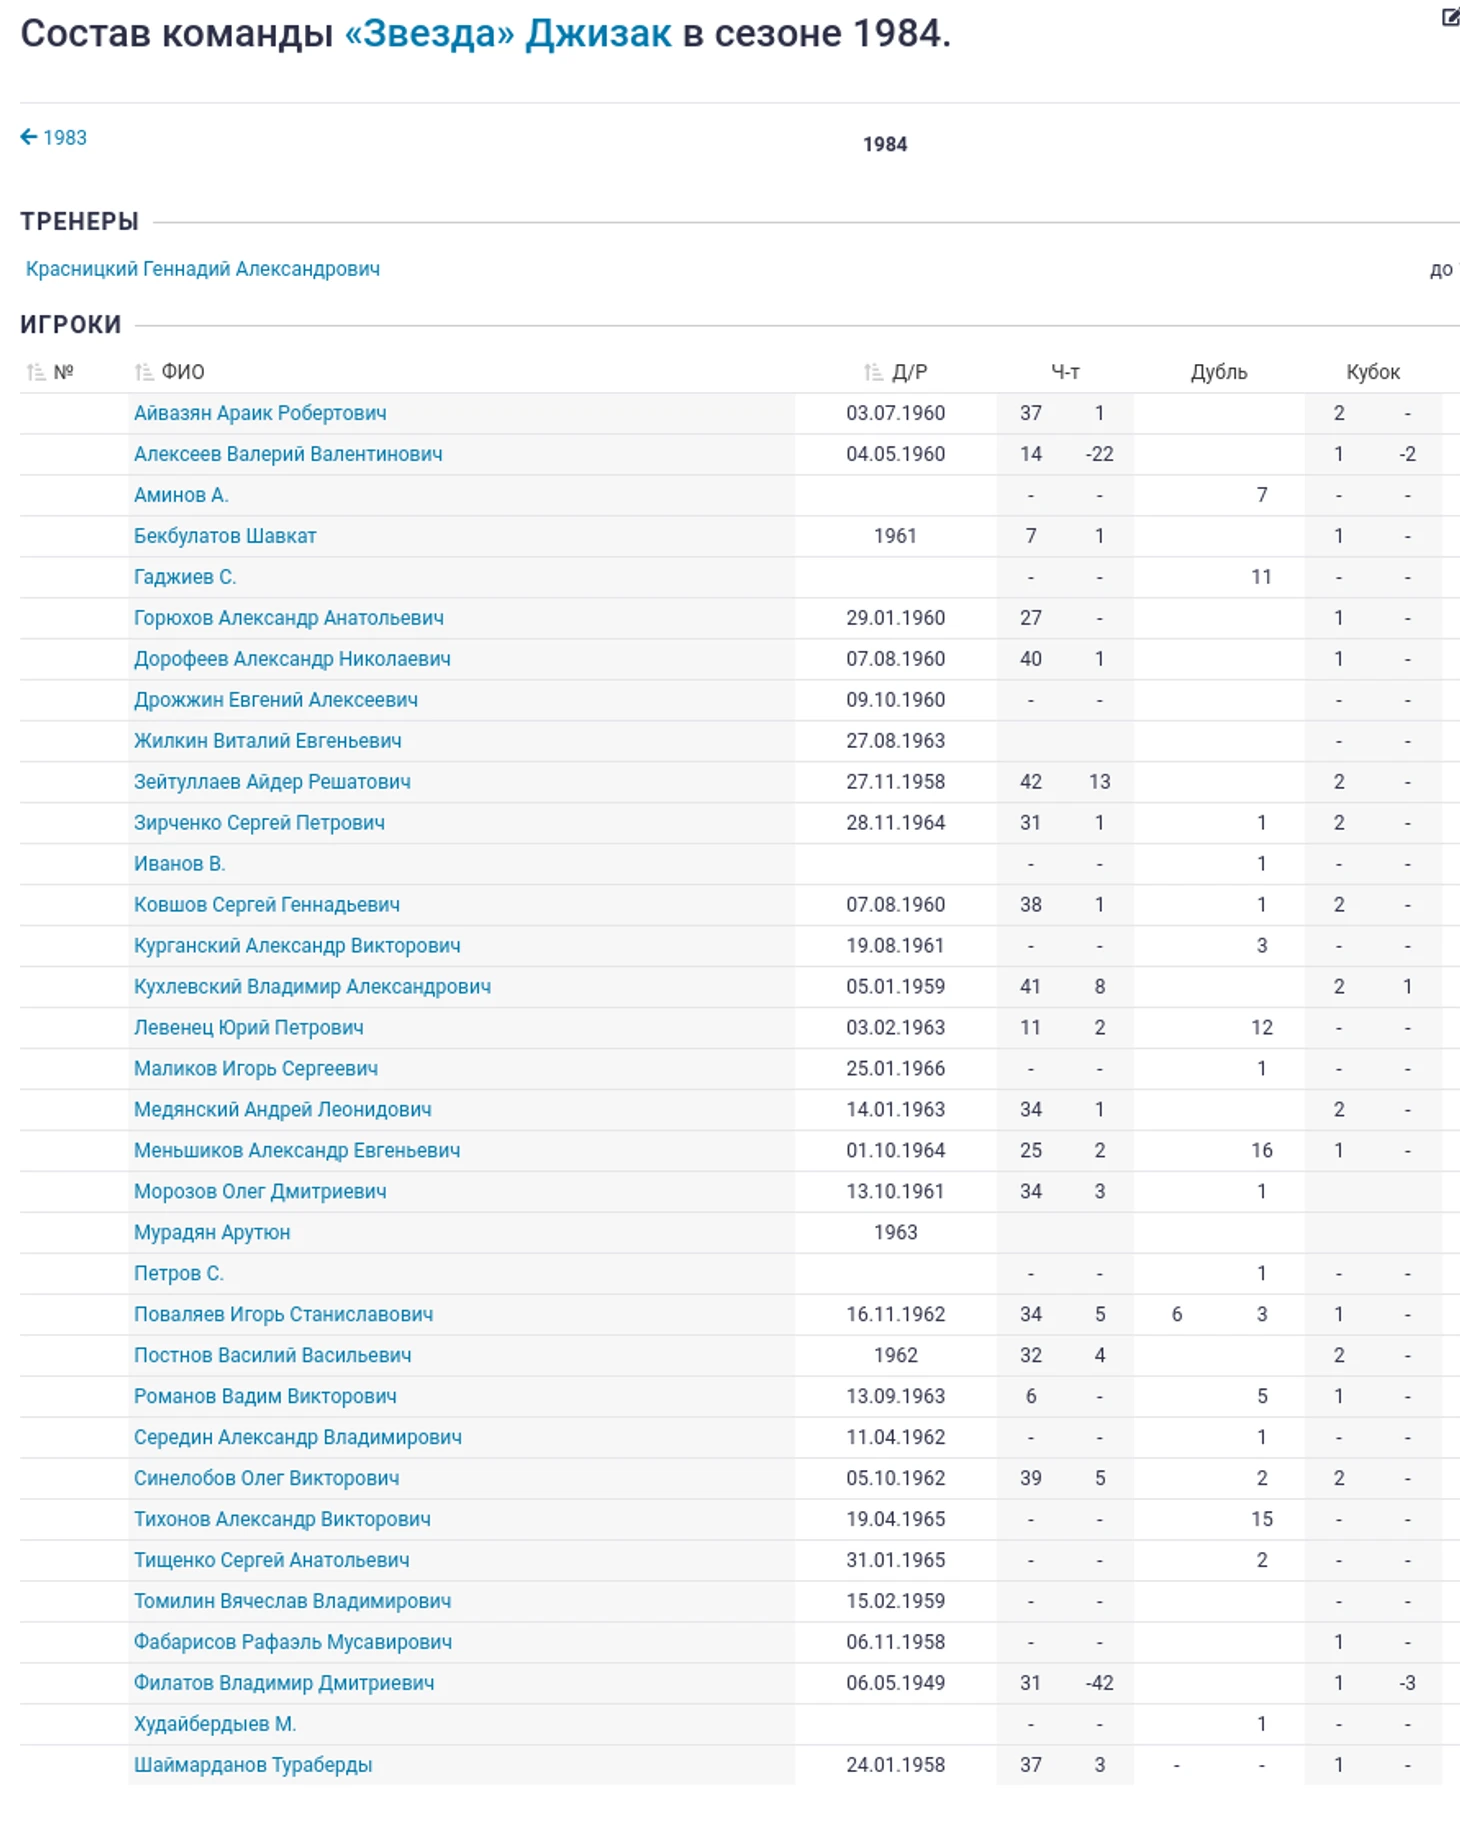Select Алексеев Валерий Валентинович player link
Screen dimensions: 1460x1843
tap(288, 454)
